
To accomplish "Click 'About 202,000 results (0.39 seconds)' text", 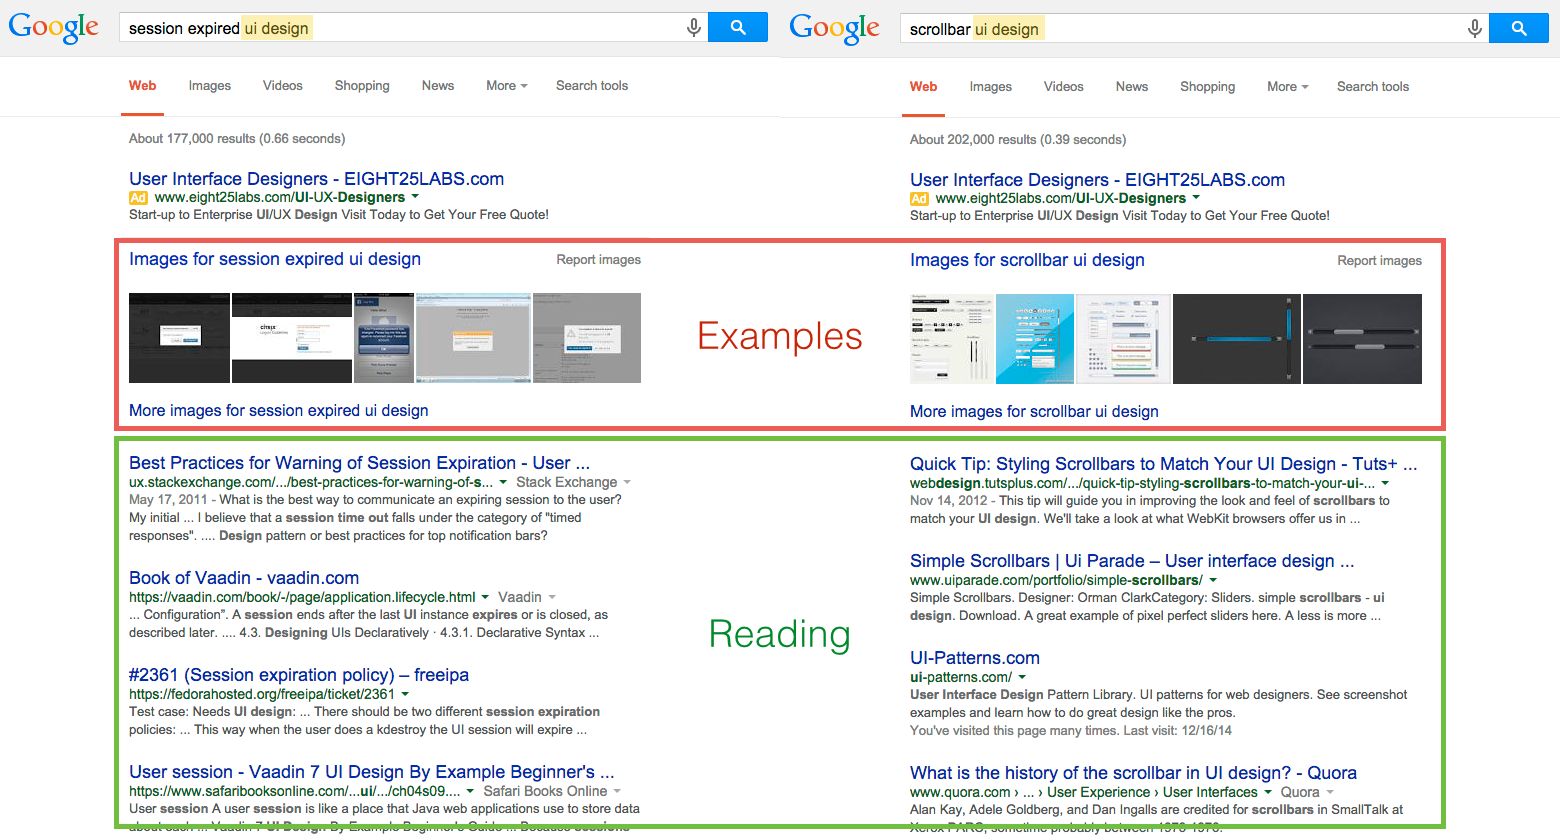I will 1018,140.
